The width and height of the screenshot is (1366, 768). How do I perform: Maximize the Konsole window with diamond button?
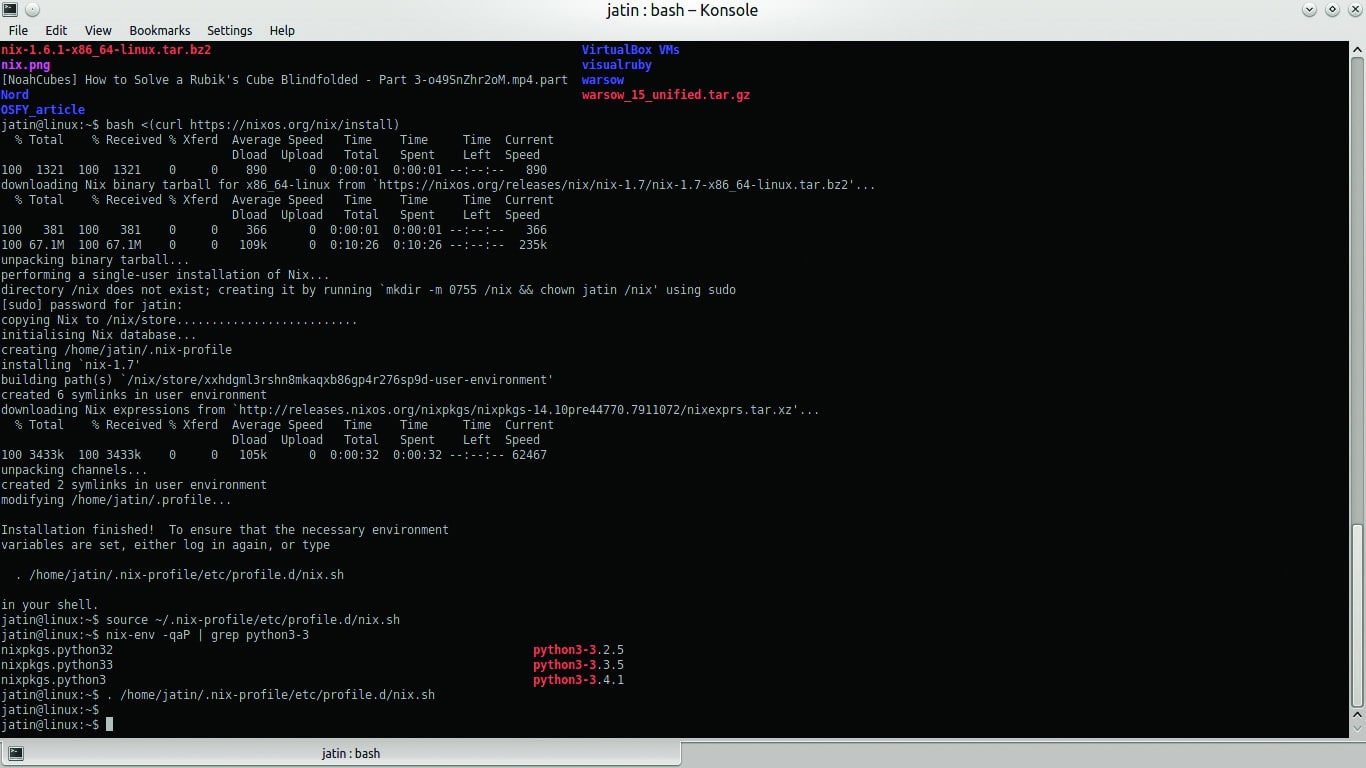pyautogui.click(x=1332, y=10)
